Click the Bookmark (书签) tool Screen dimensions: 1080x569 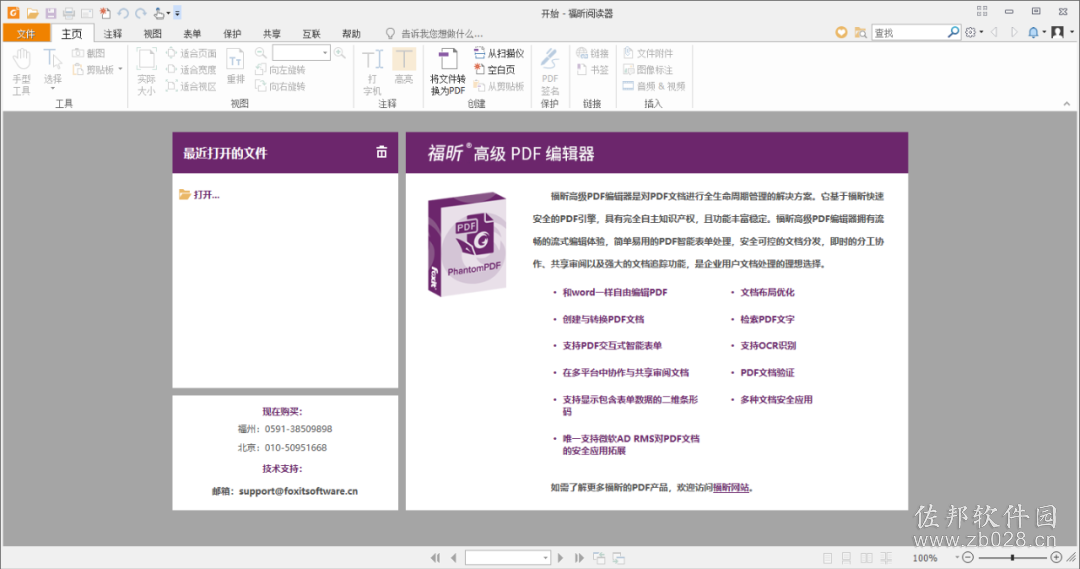point(592,70)
